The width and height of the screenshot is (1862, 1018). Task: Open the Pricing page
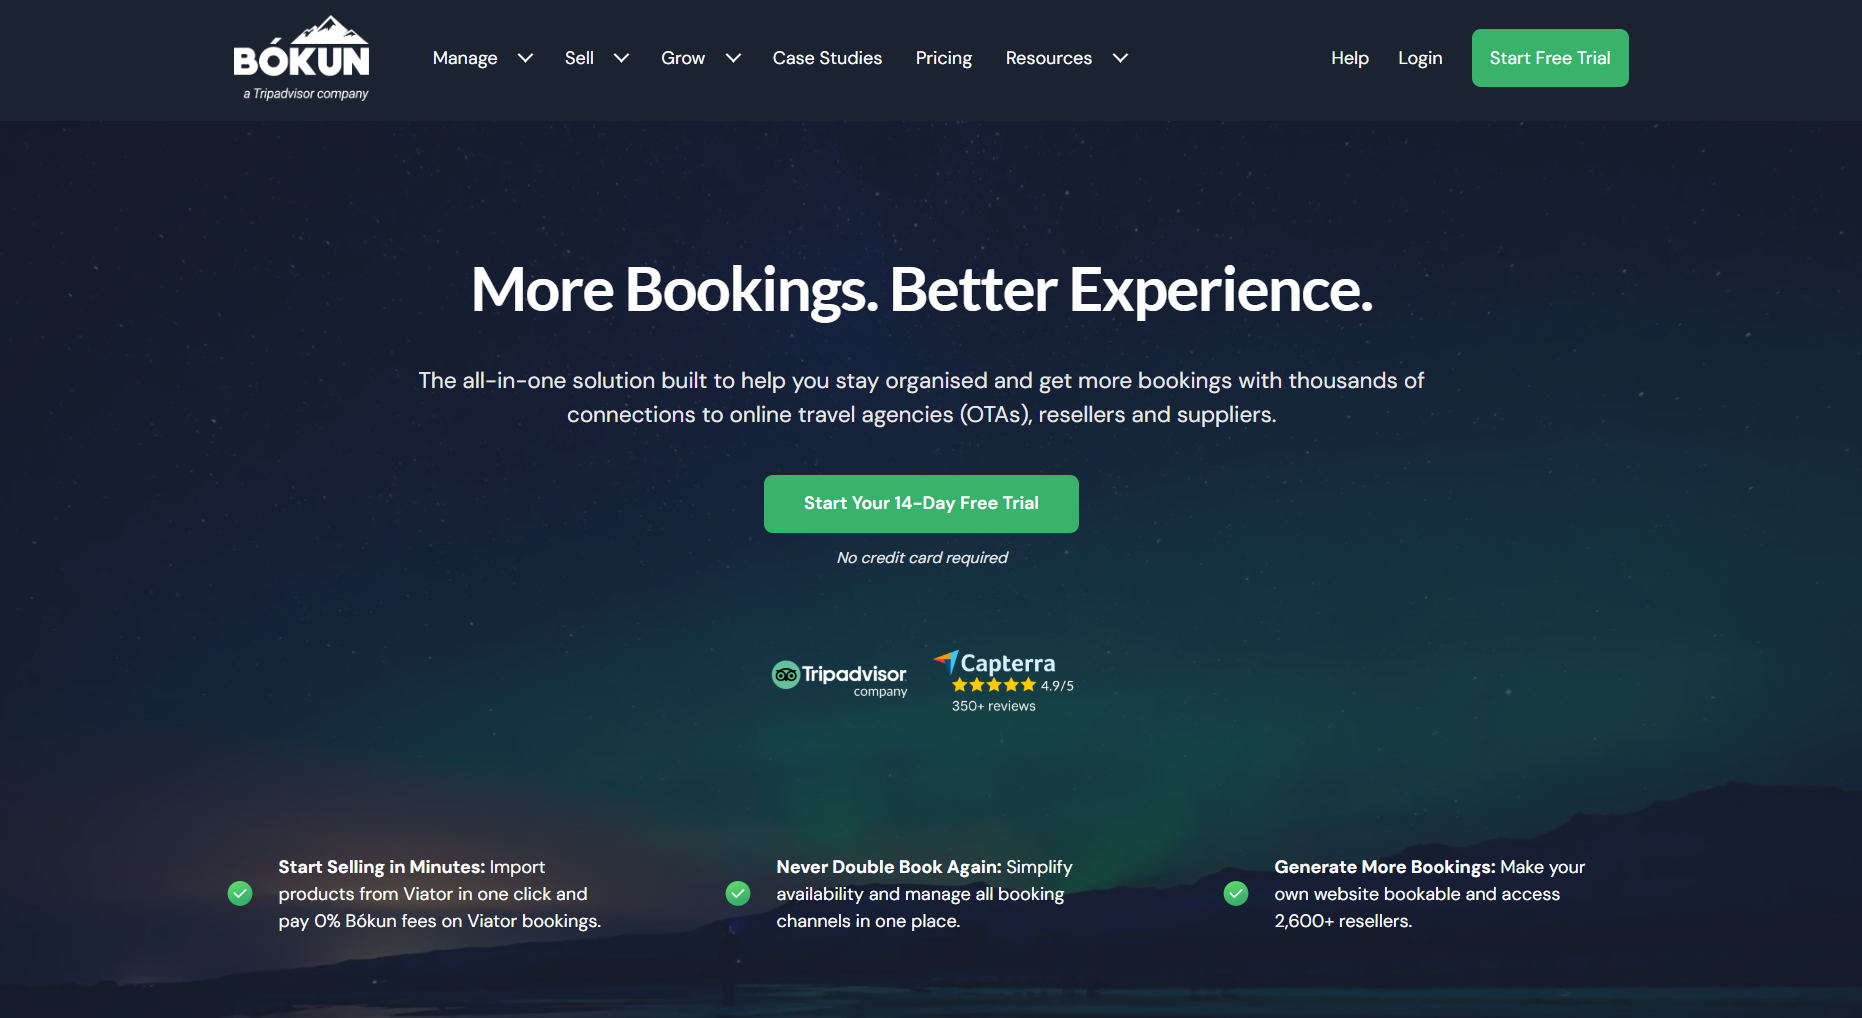(944, 58)
